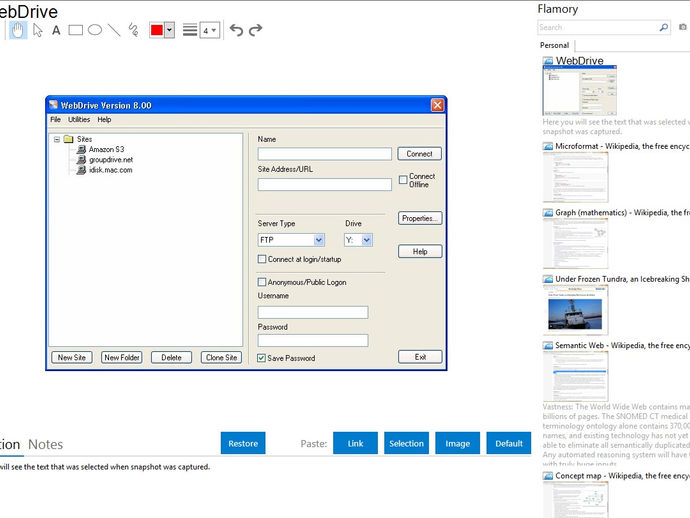This screenshot has width=690, height=518.
Task: Undo the last annotation
Action: (236, 30)
